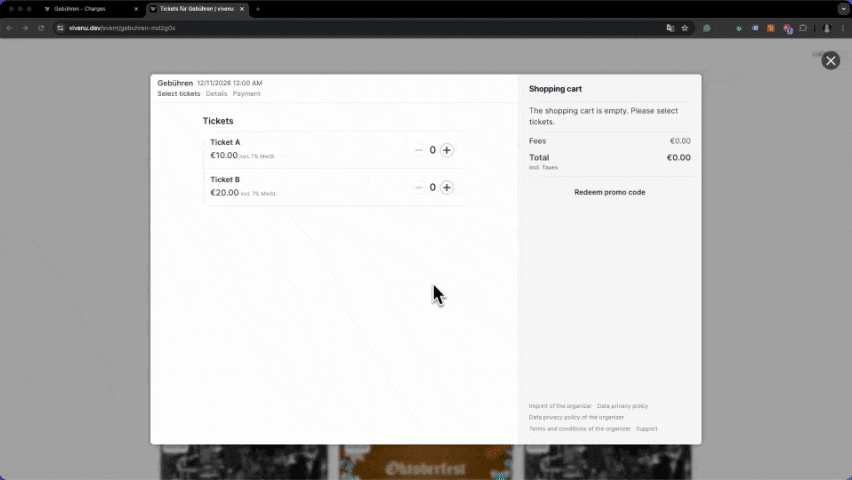Go to the Details step

click(216, 94)
